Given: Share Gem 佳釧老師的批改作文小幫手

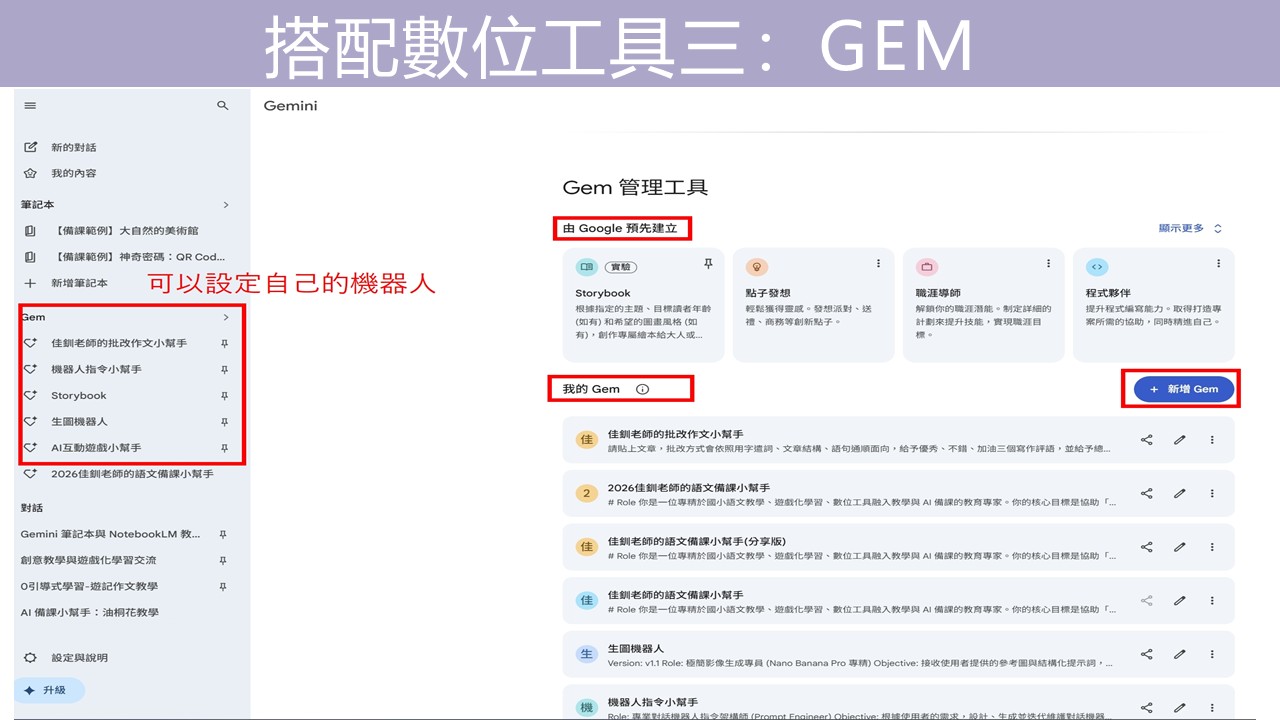Looking at the screenshot, I should [x=1147, y=440].
